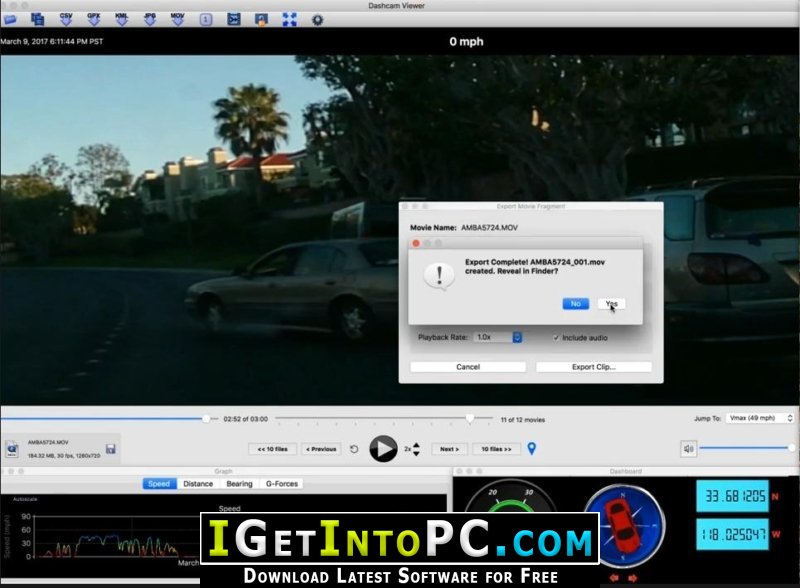Click the replay circular arrow icon
Screen dimensions: 800x588
click(354, 449)
